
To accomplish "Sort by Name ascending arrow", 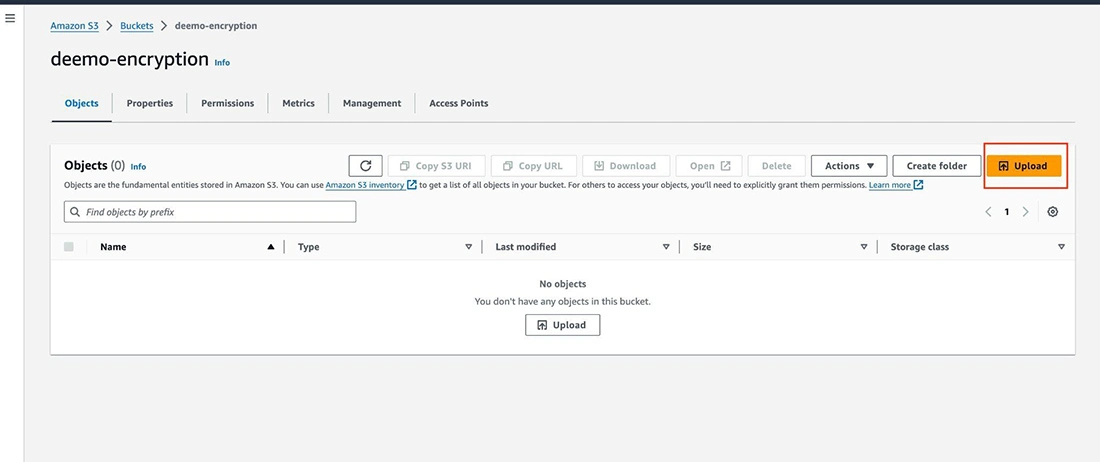I will click(271, 247).
